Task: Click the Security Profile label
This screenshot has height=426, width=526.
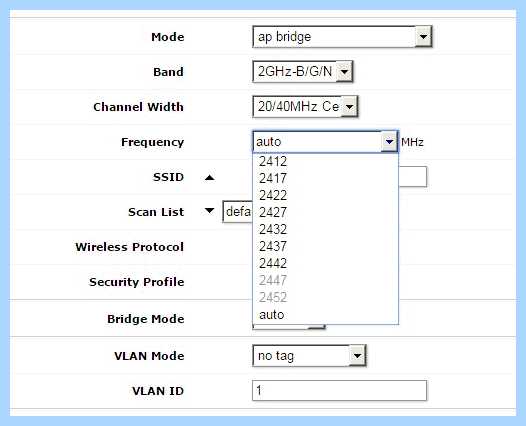Action: coord(137,282)
